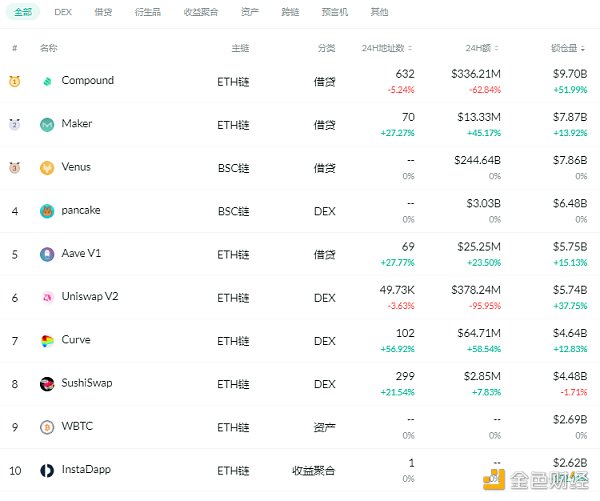Screen dimensions: 600x501
Task: Click Maker's +45.17% volume change
Action: [x=484, y=133]
